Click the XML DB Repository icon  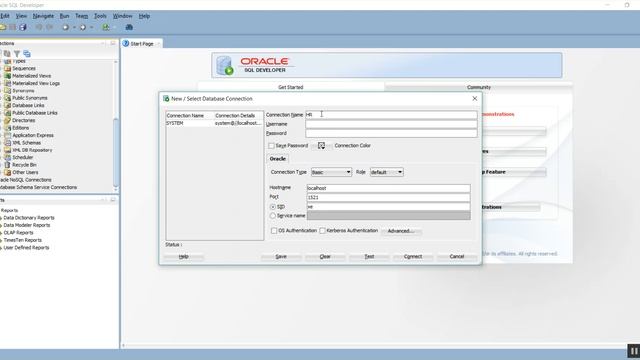7,150
